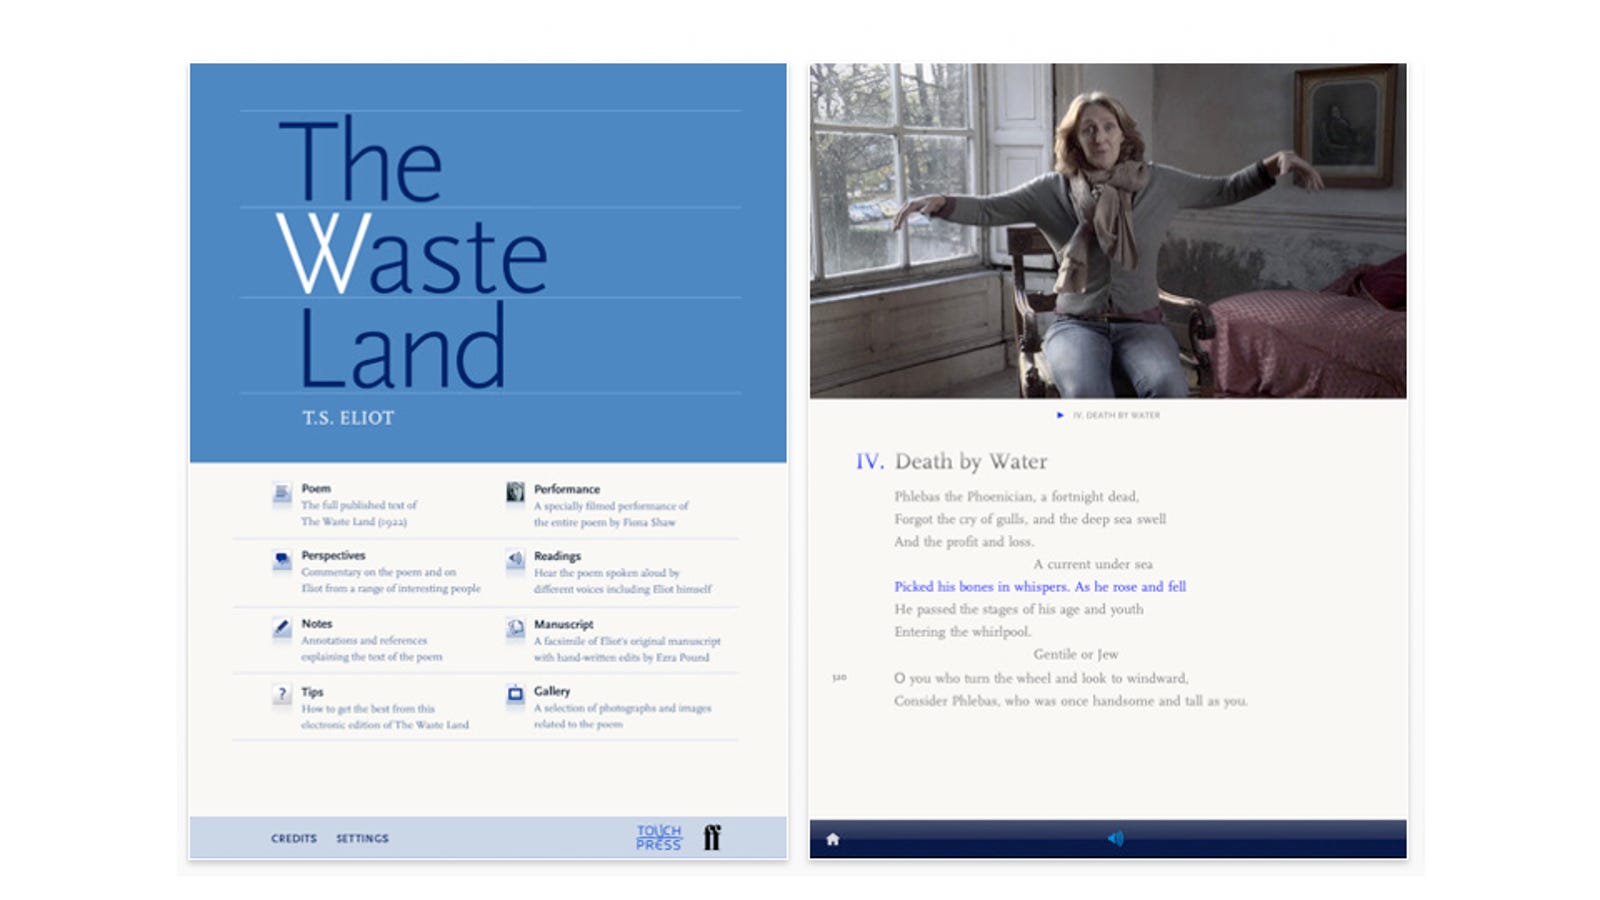Tap description "Hear the poem spoken aloud by"

coord(606,573)
